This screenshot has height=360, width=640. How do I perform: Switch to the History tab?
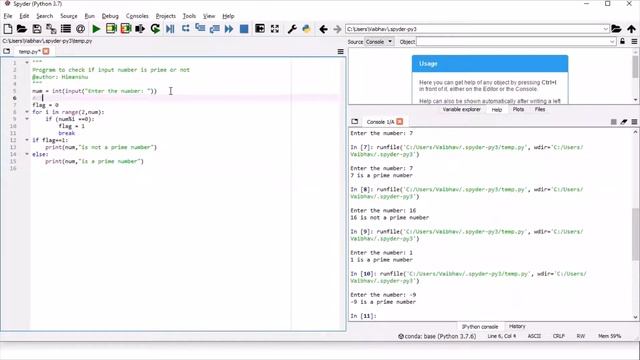(517, 327)
